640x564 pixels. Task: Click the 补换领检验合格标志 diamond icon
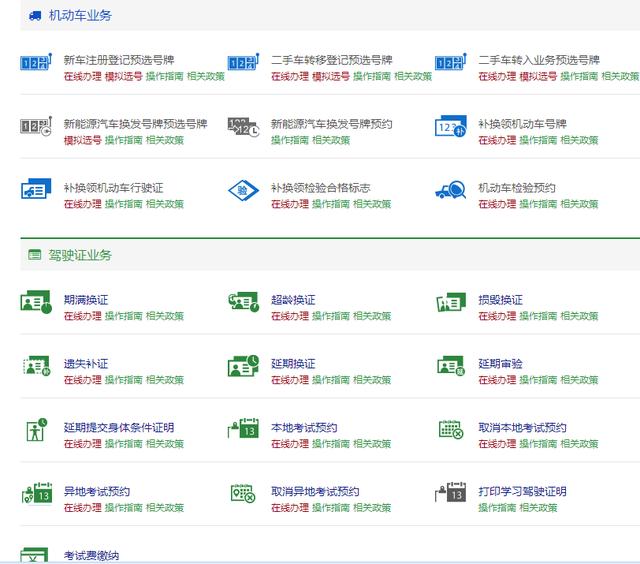pyautogui.click(x=243, y=190)
